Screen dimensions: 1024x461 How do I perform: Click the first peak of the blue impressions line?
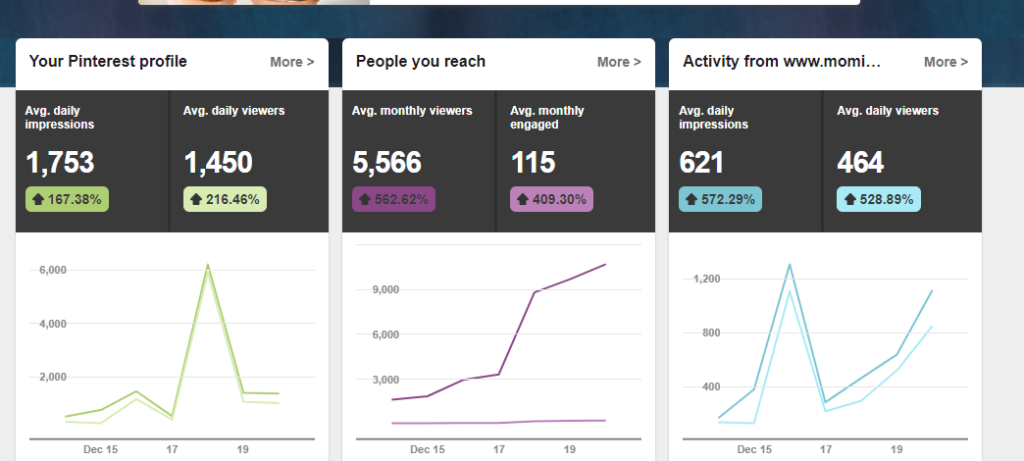[x=790, y=264]
